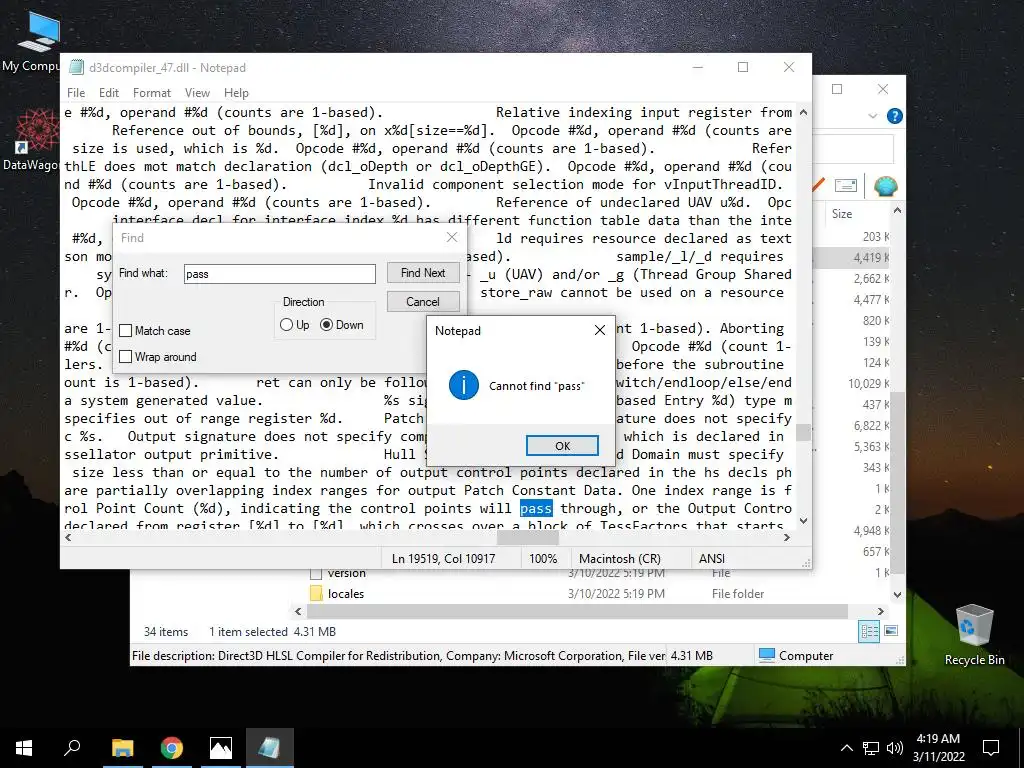This screenshot has width=1024, height=768.
Task: Open the network icon in the system tray
Action: point(871,748)
